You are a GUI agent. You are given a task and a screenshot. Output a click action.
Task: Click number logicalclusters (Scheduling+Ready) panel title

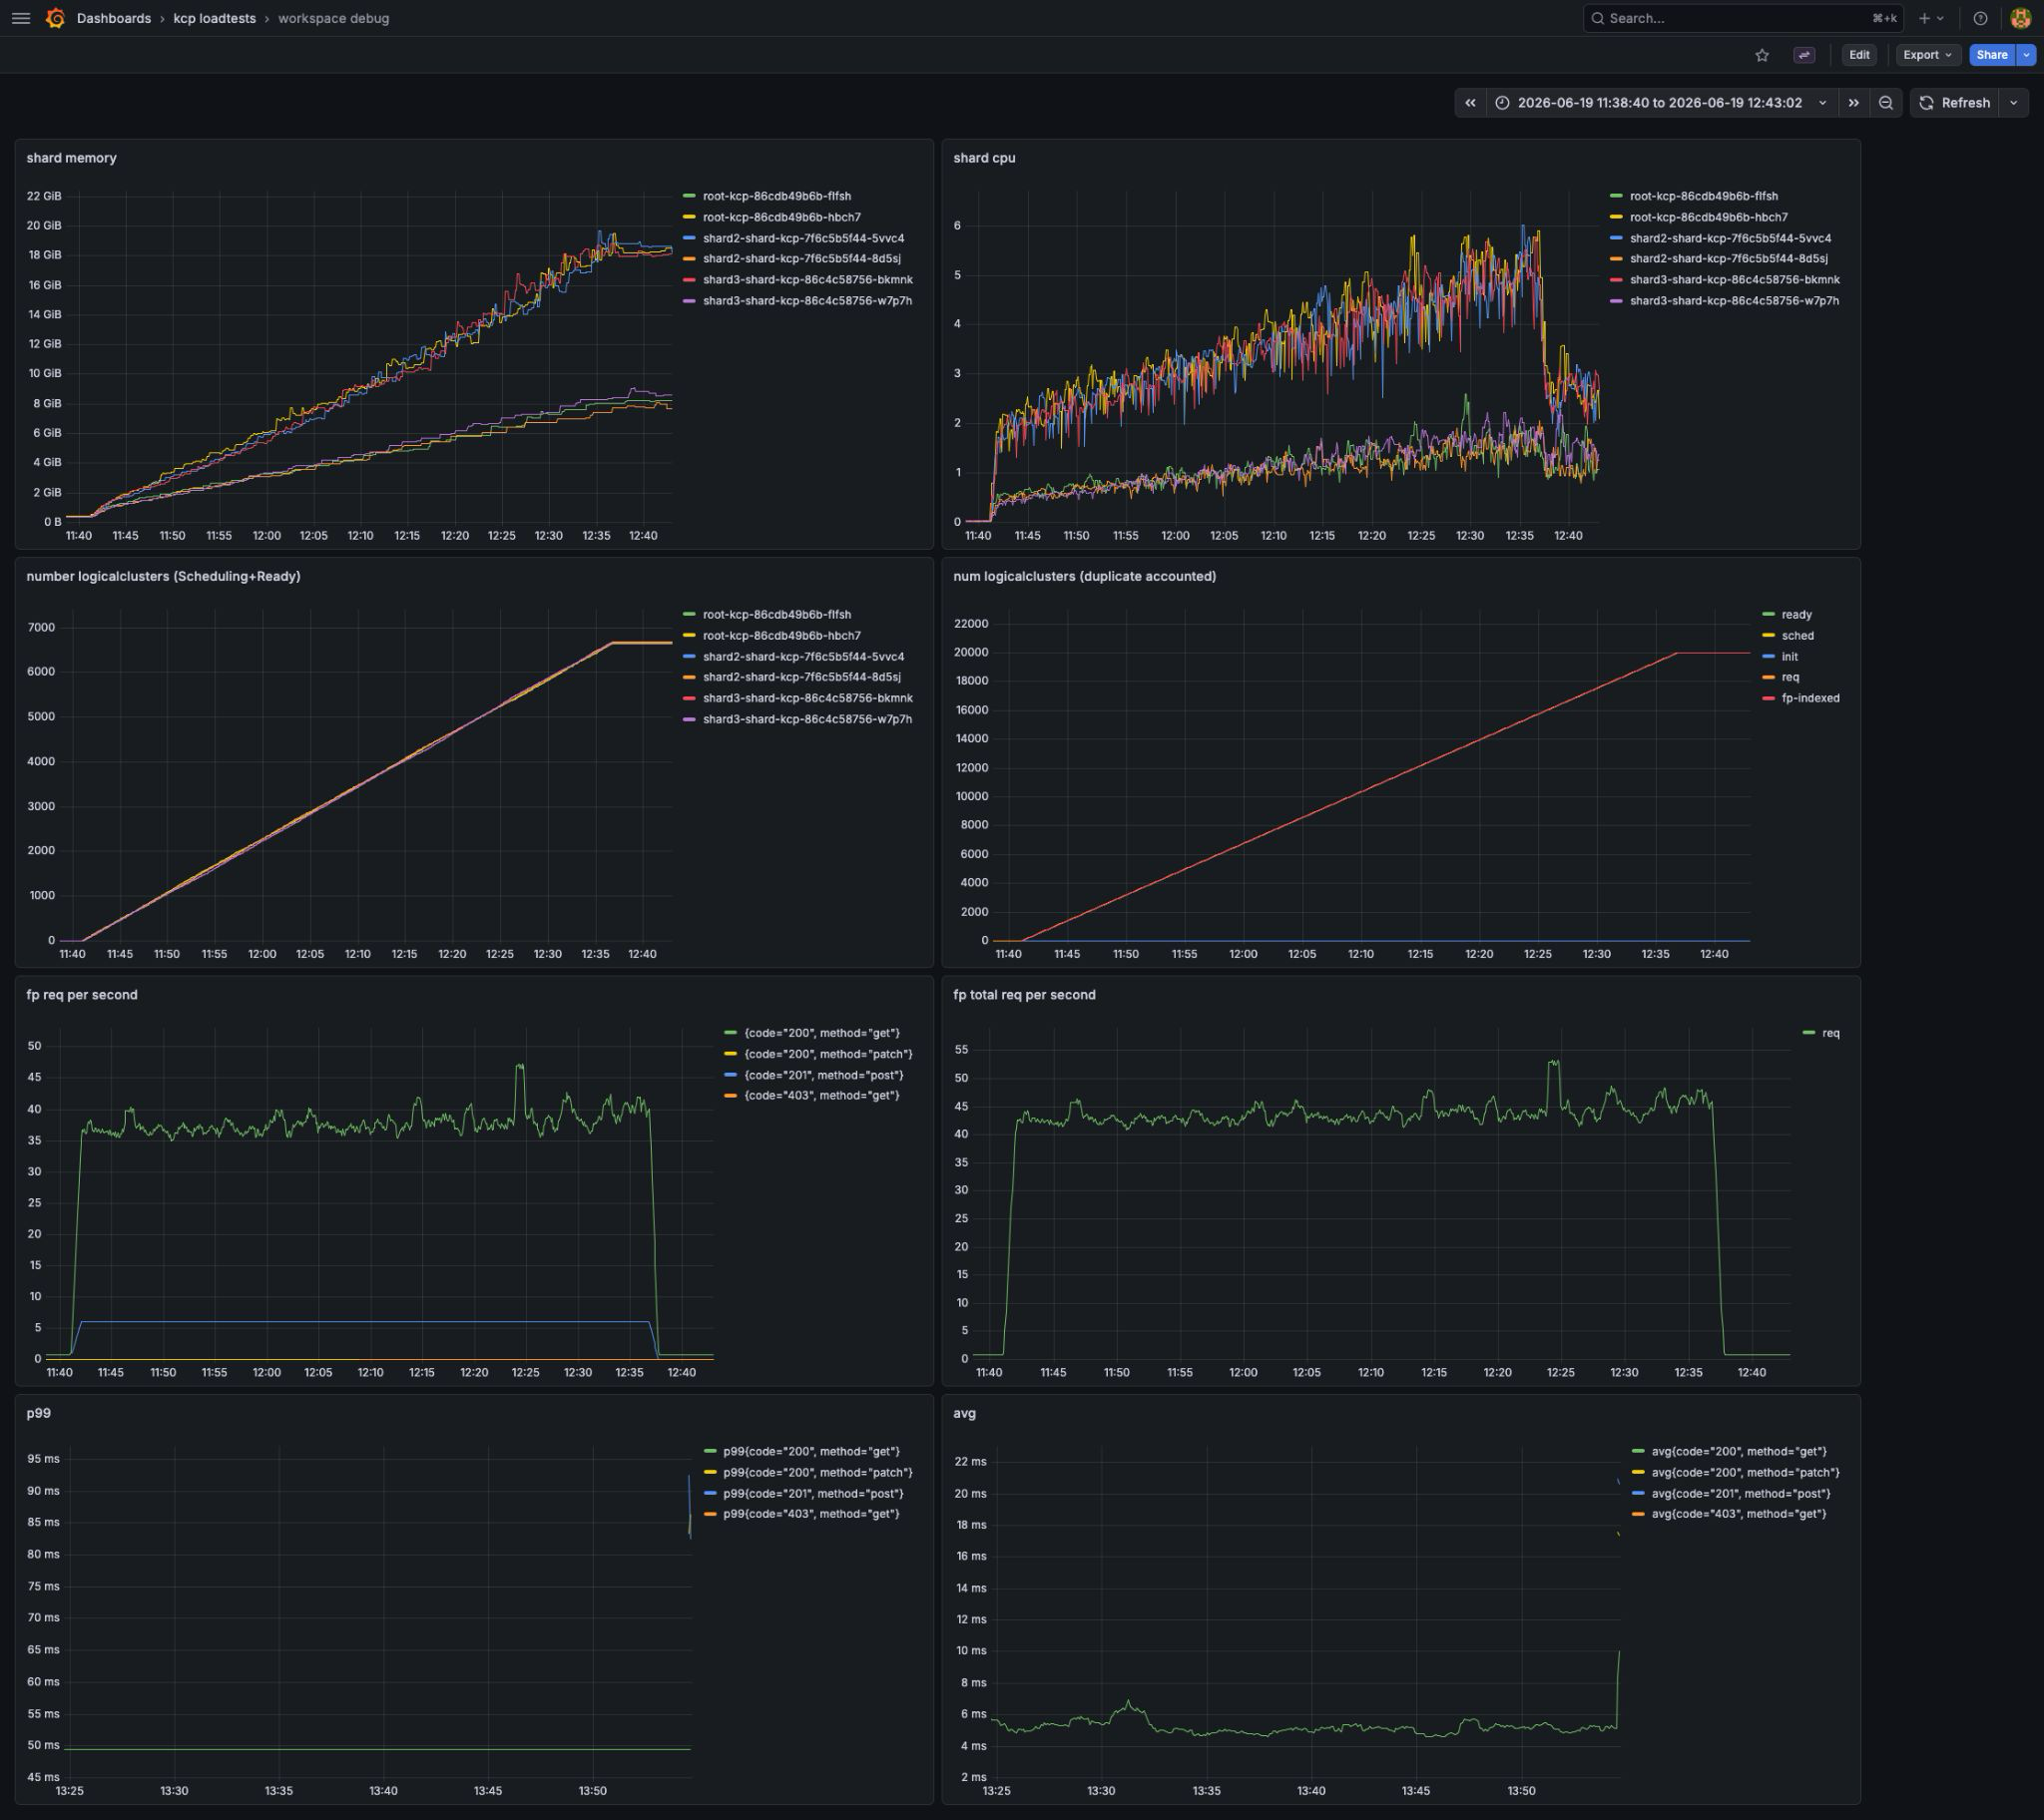(163, 576)
